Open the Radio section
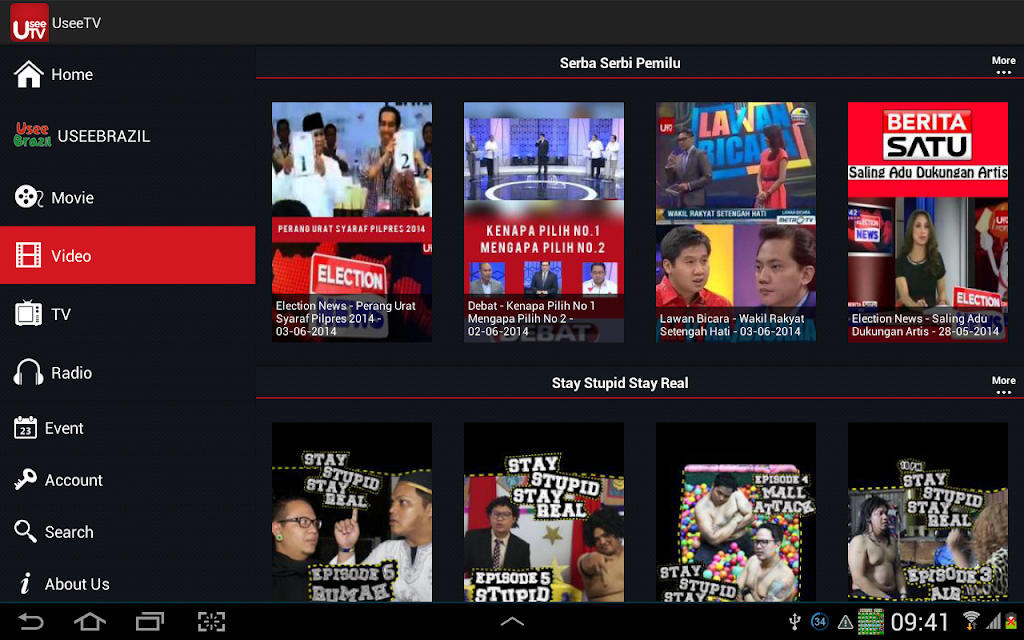Image resolution: width=1024 pixels, height=640 pixels. click(127, 373)
